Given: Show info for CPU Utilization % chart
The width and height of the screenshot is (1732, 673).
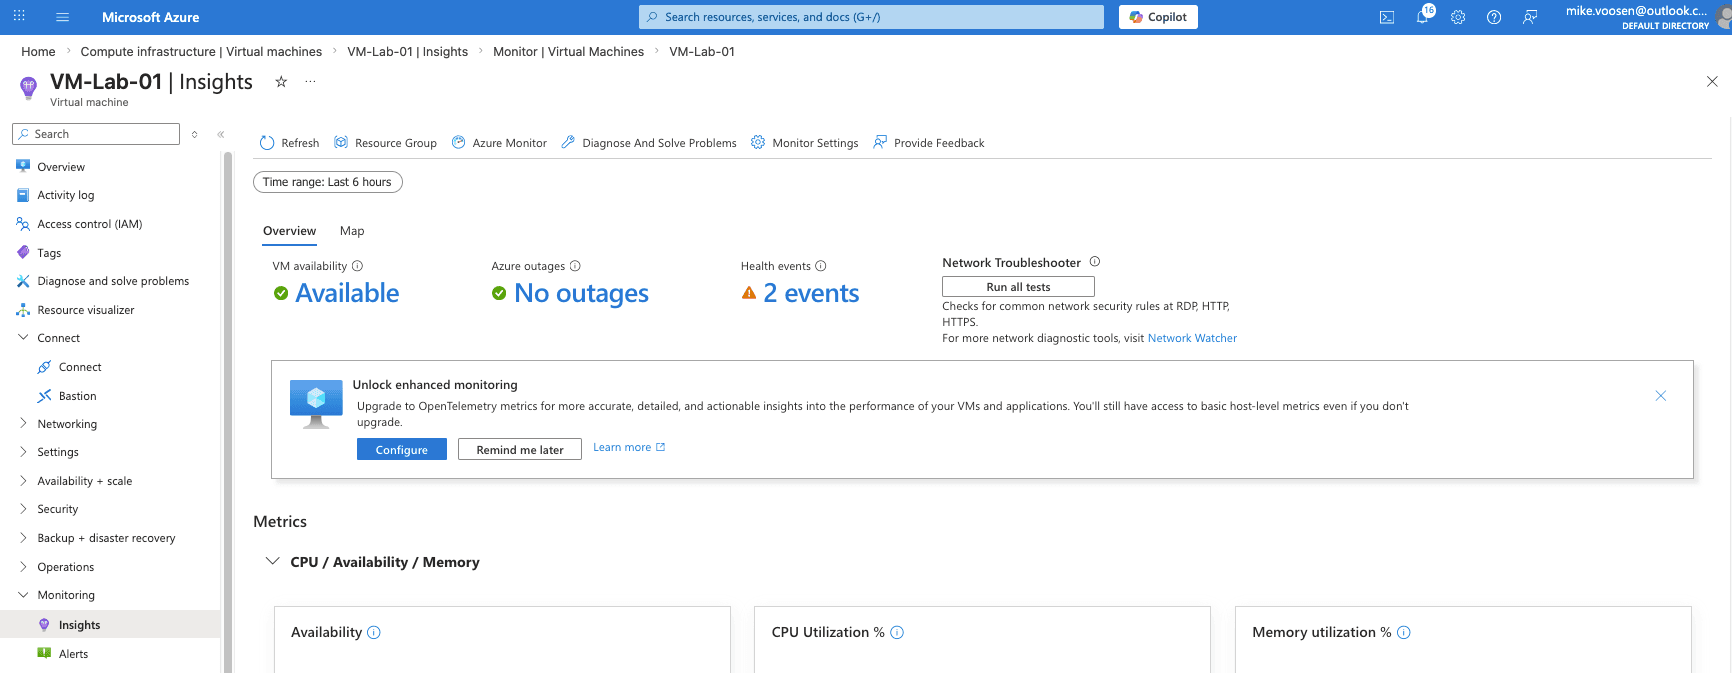Looking at the screenshot, I should click(x=897, y=632).
